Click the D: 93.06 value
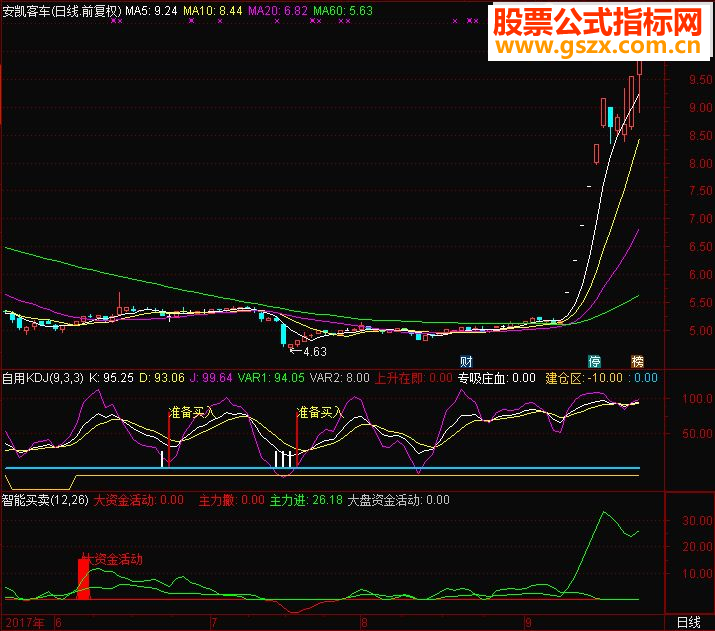Image resolution: width=715 pixels, height=631 pixels. click(x=162, y=378)
